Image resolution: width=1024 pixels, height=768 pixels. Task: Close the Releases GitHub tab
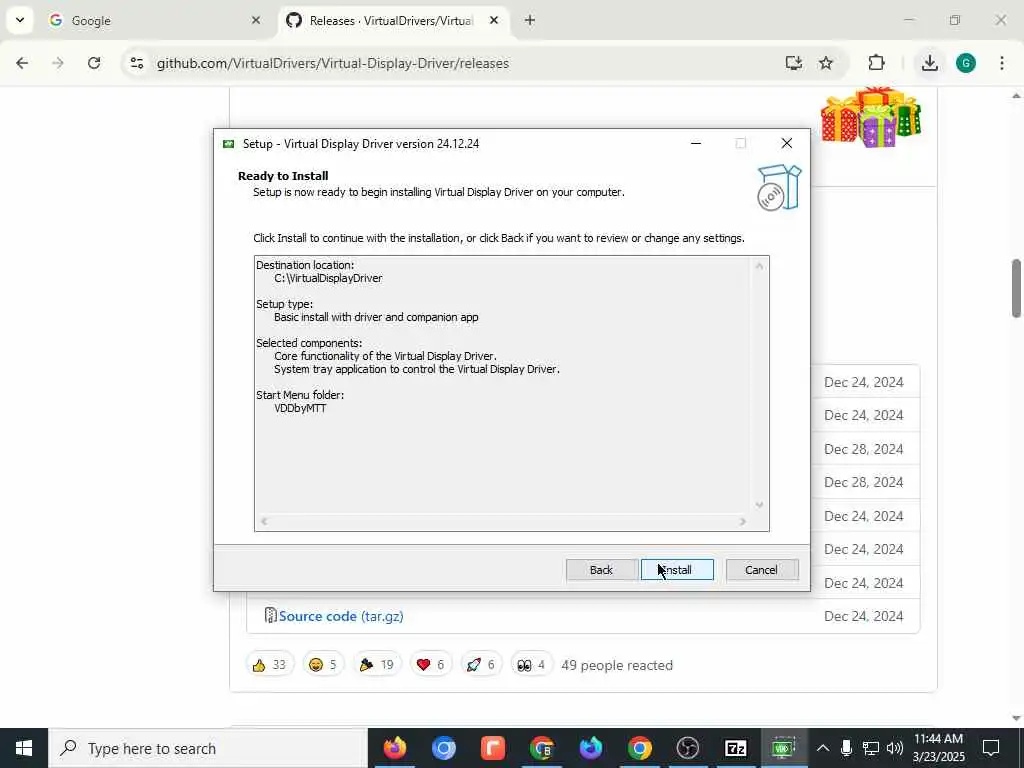tap(494, 21)
